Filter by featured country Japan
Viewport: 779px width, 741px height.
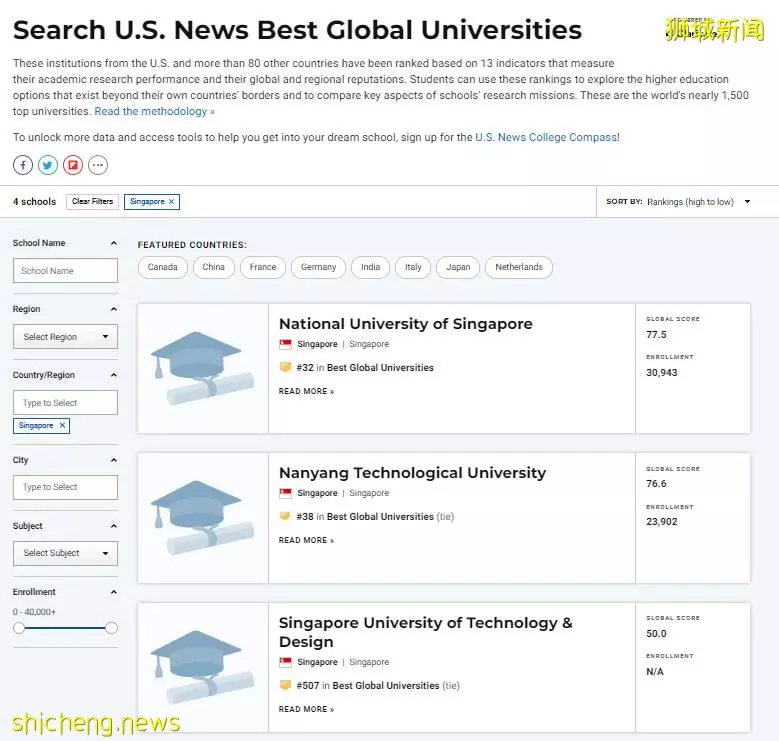[458, 267]
